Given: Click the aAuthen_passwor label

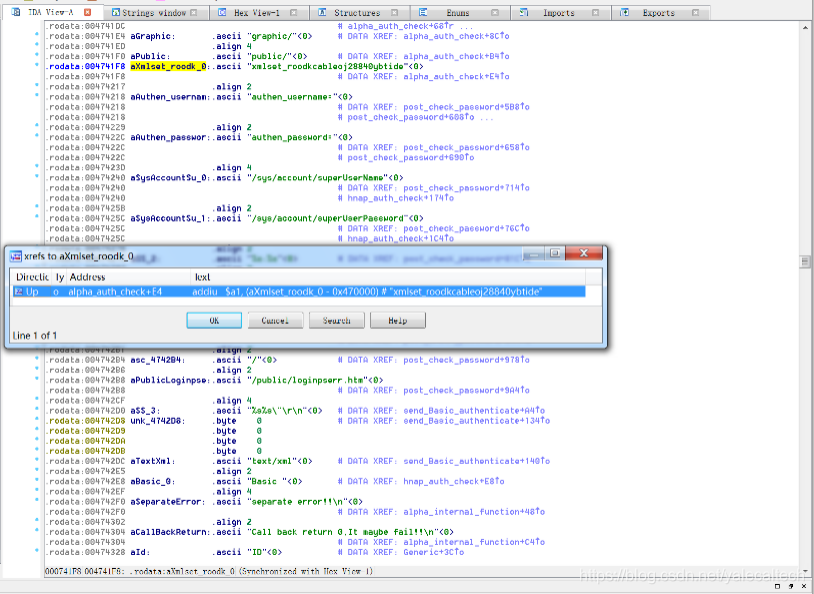Looking at the screenshot, I should pos(171,137).
